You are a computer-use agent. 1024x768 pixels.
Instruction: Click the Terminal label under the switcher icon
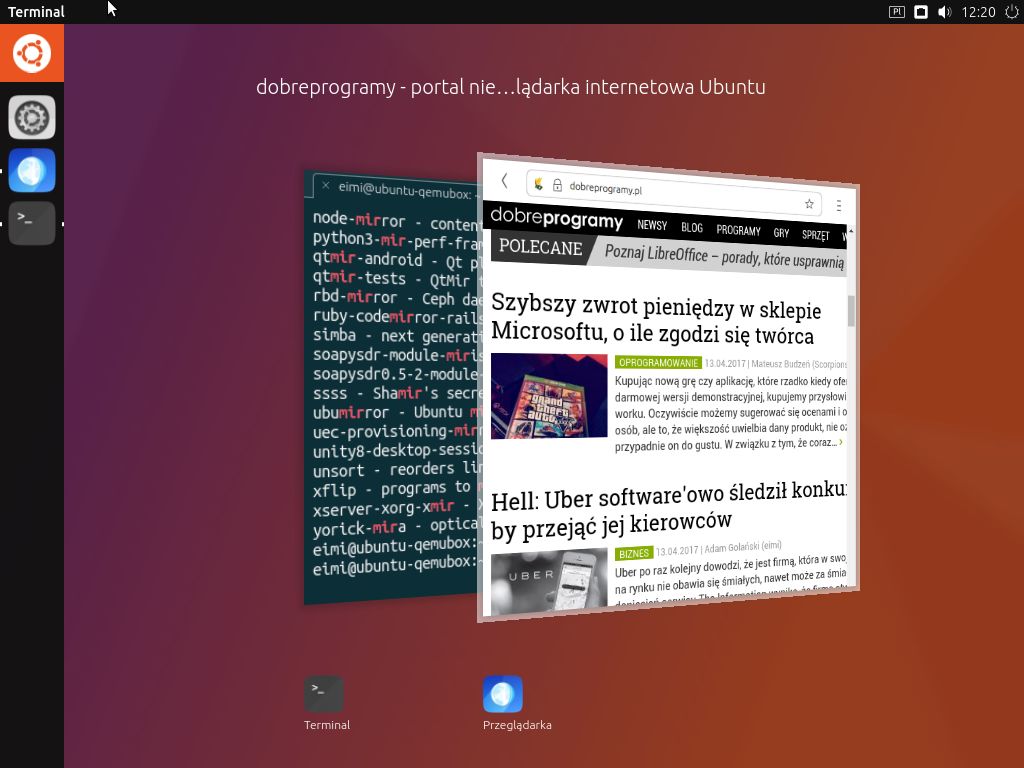point(327,725)
